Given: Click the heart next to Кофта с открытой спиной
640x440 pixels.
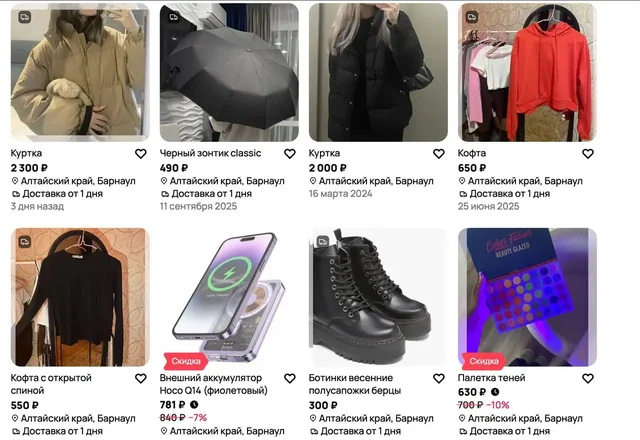Looking at the screenshot, I should point(141,379).
